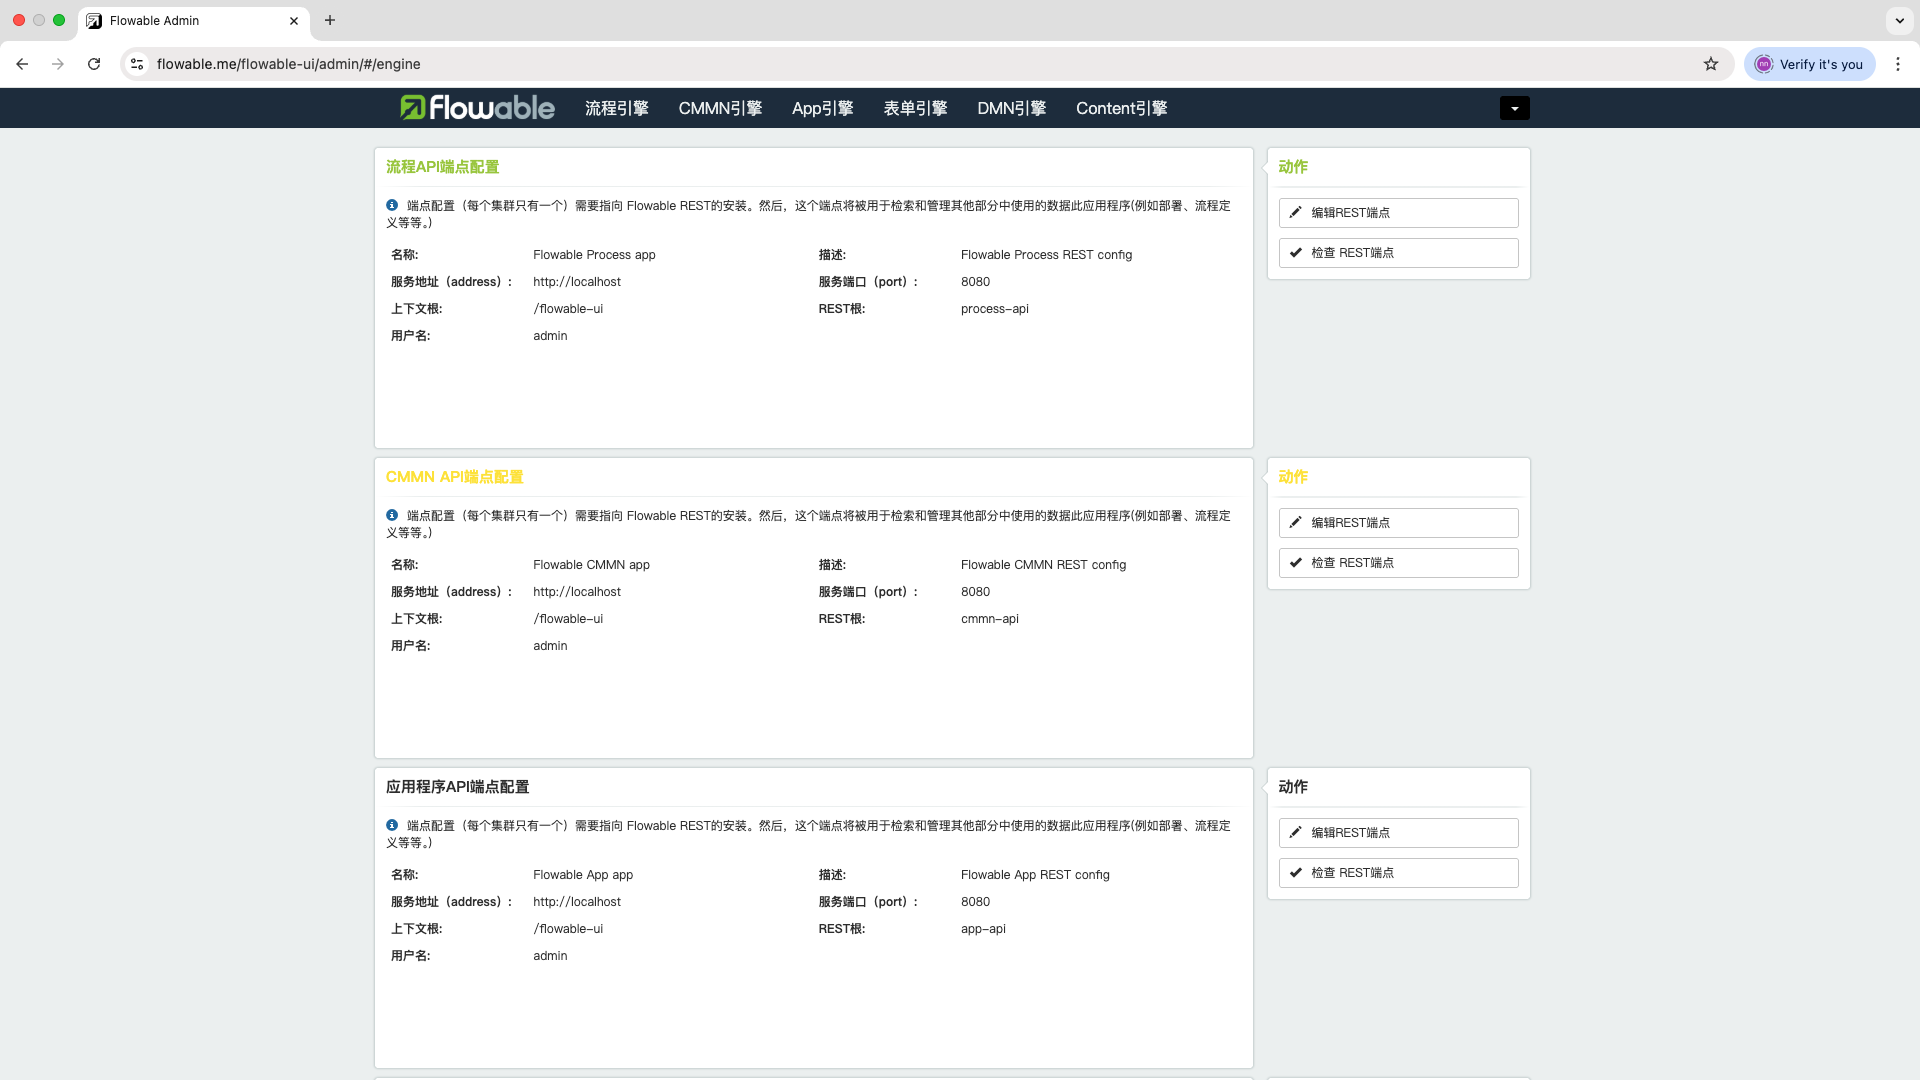Open a new browser tab with the plus icon

[x=330, y=20]
